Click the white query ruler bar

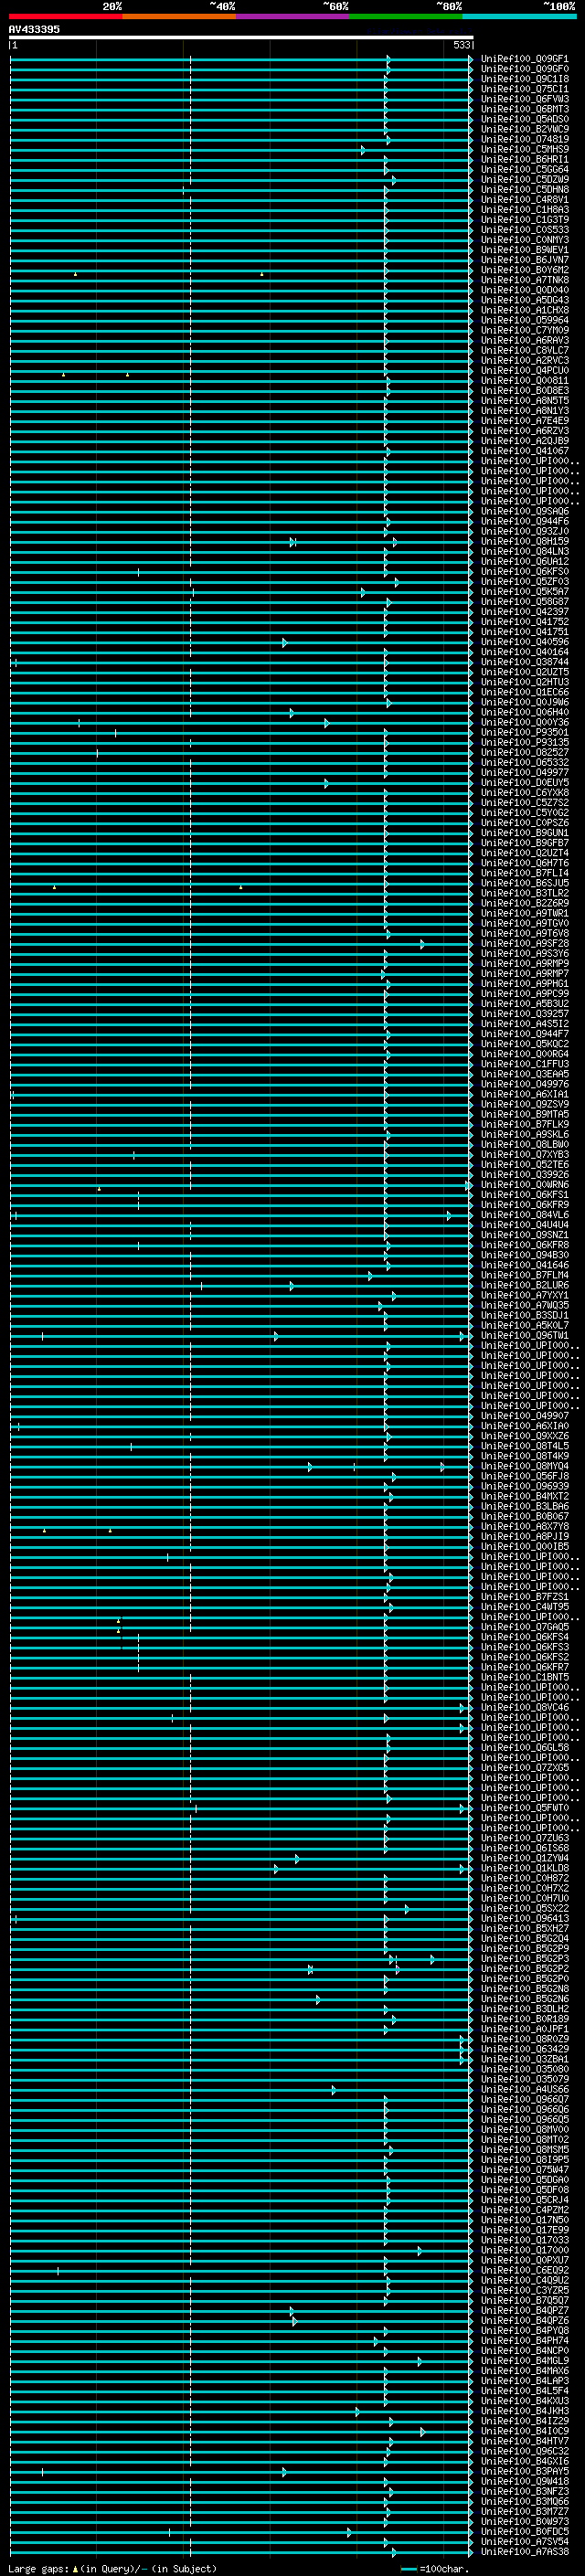click(241, 37)
